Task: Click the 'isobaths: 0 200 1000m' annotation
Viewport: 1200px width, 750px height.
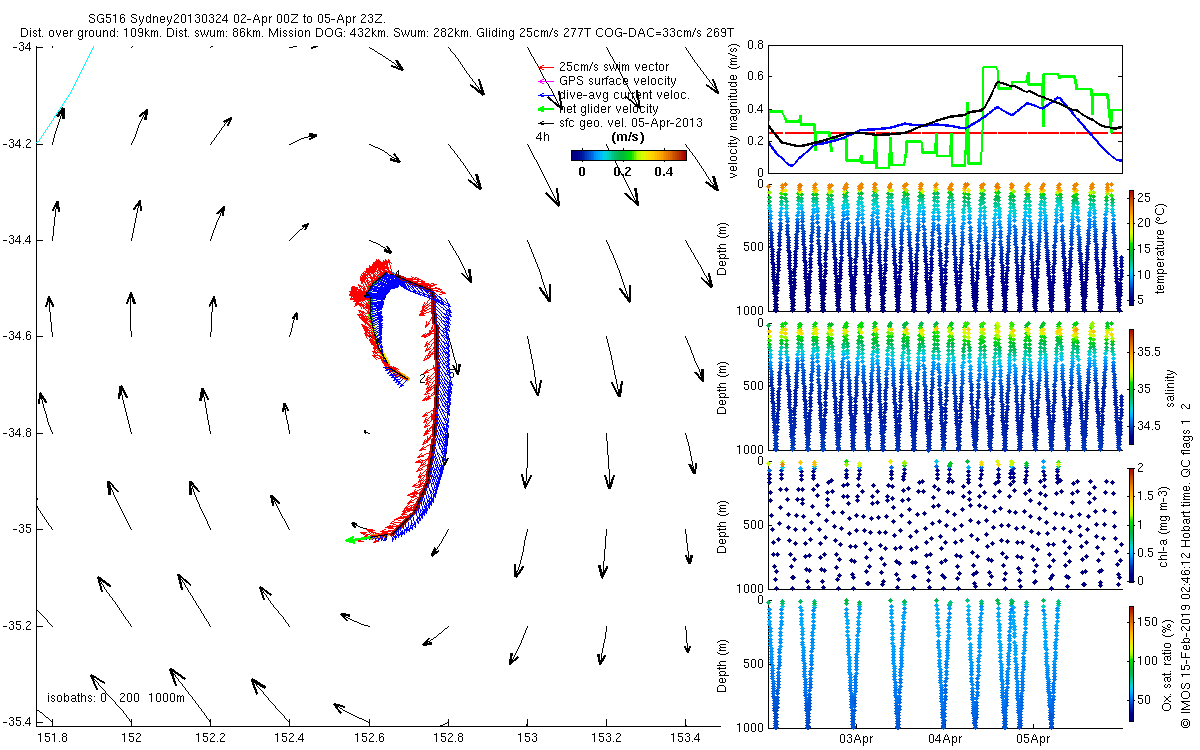Action: tap(116, 698)
